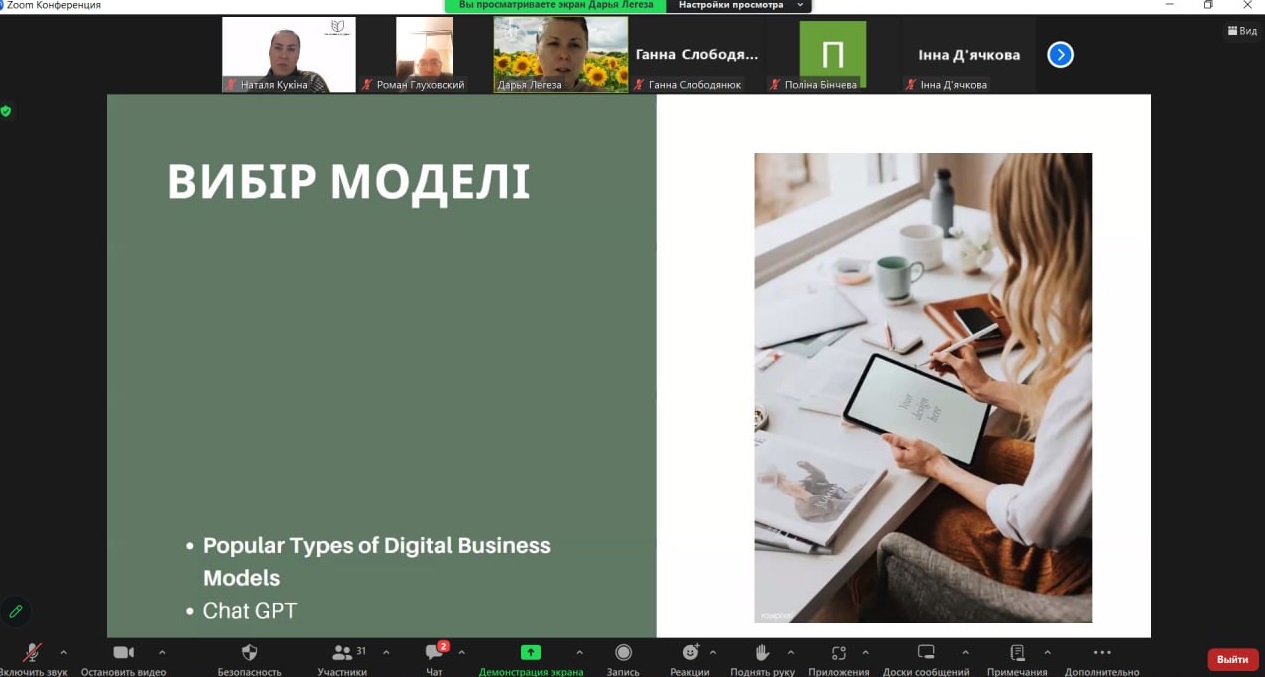This screenshot has width=1265, height=677.
Task: Select Наталя Кукіна video thumbnail
Action: [288, 55]
